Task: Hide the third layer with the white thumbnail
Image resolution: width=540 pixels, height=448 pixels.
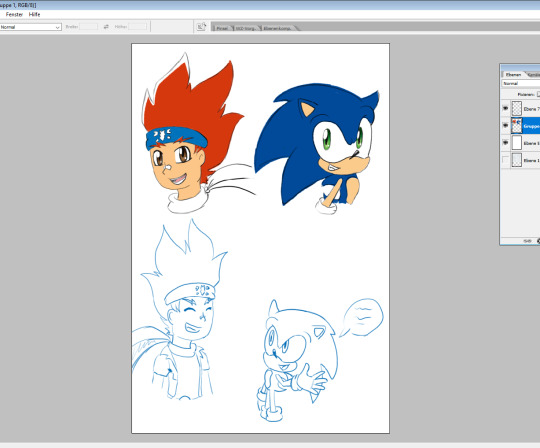Action: click(505, 143)
